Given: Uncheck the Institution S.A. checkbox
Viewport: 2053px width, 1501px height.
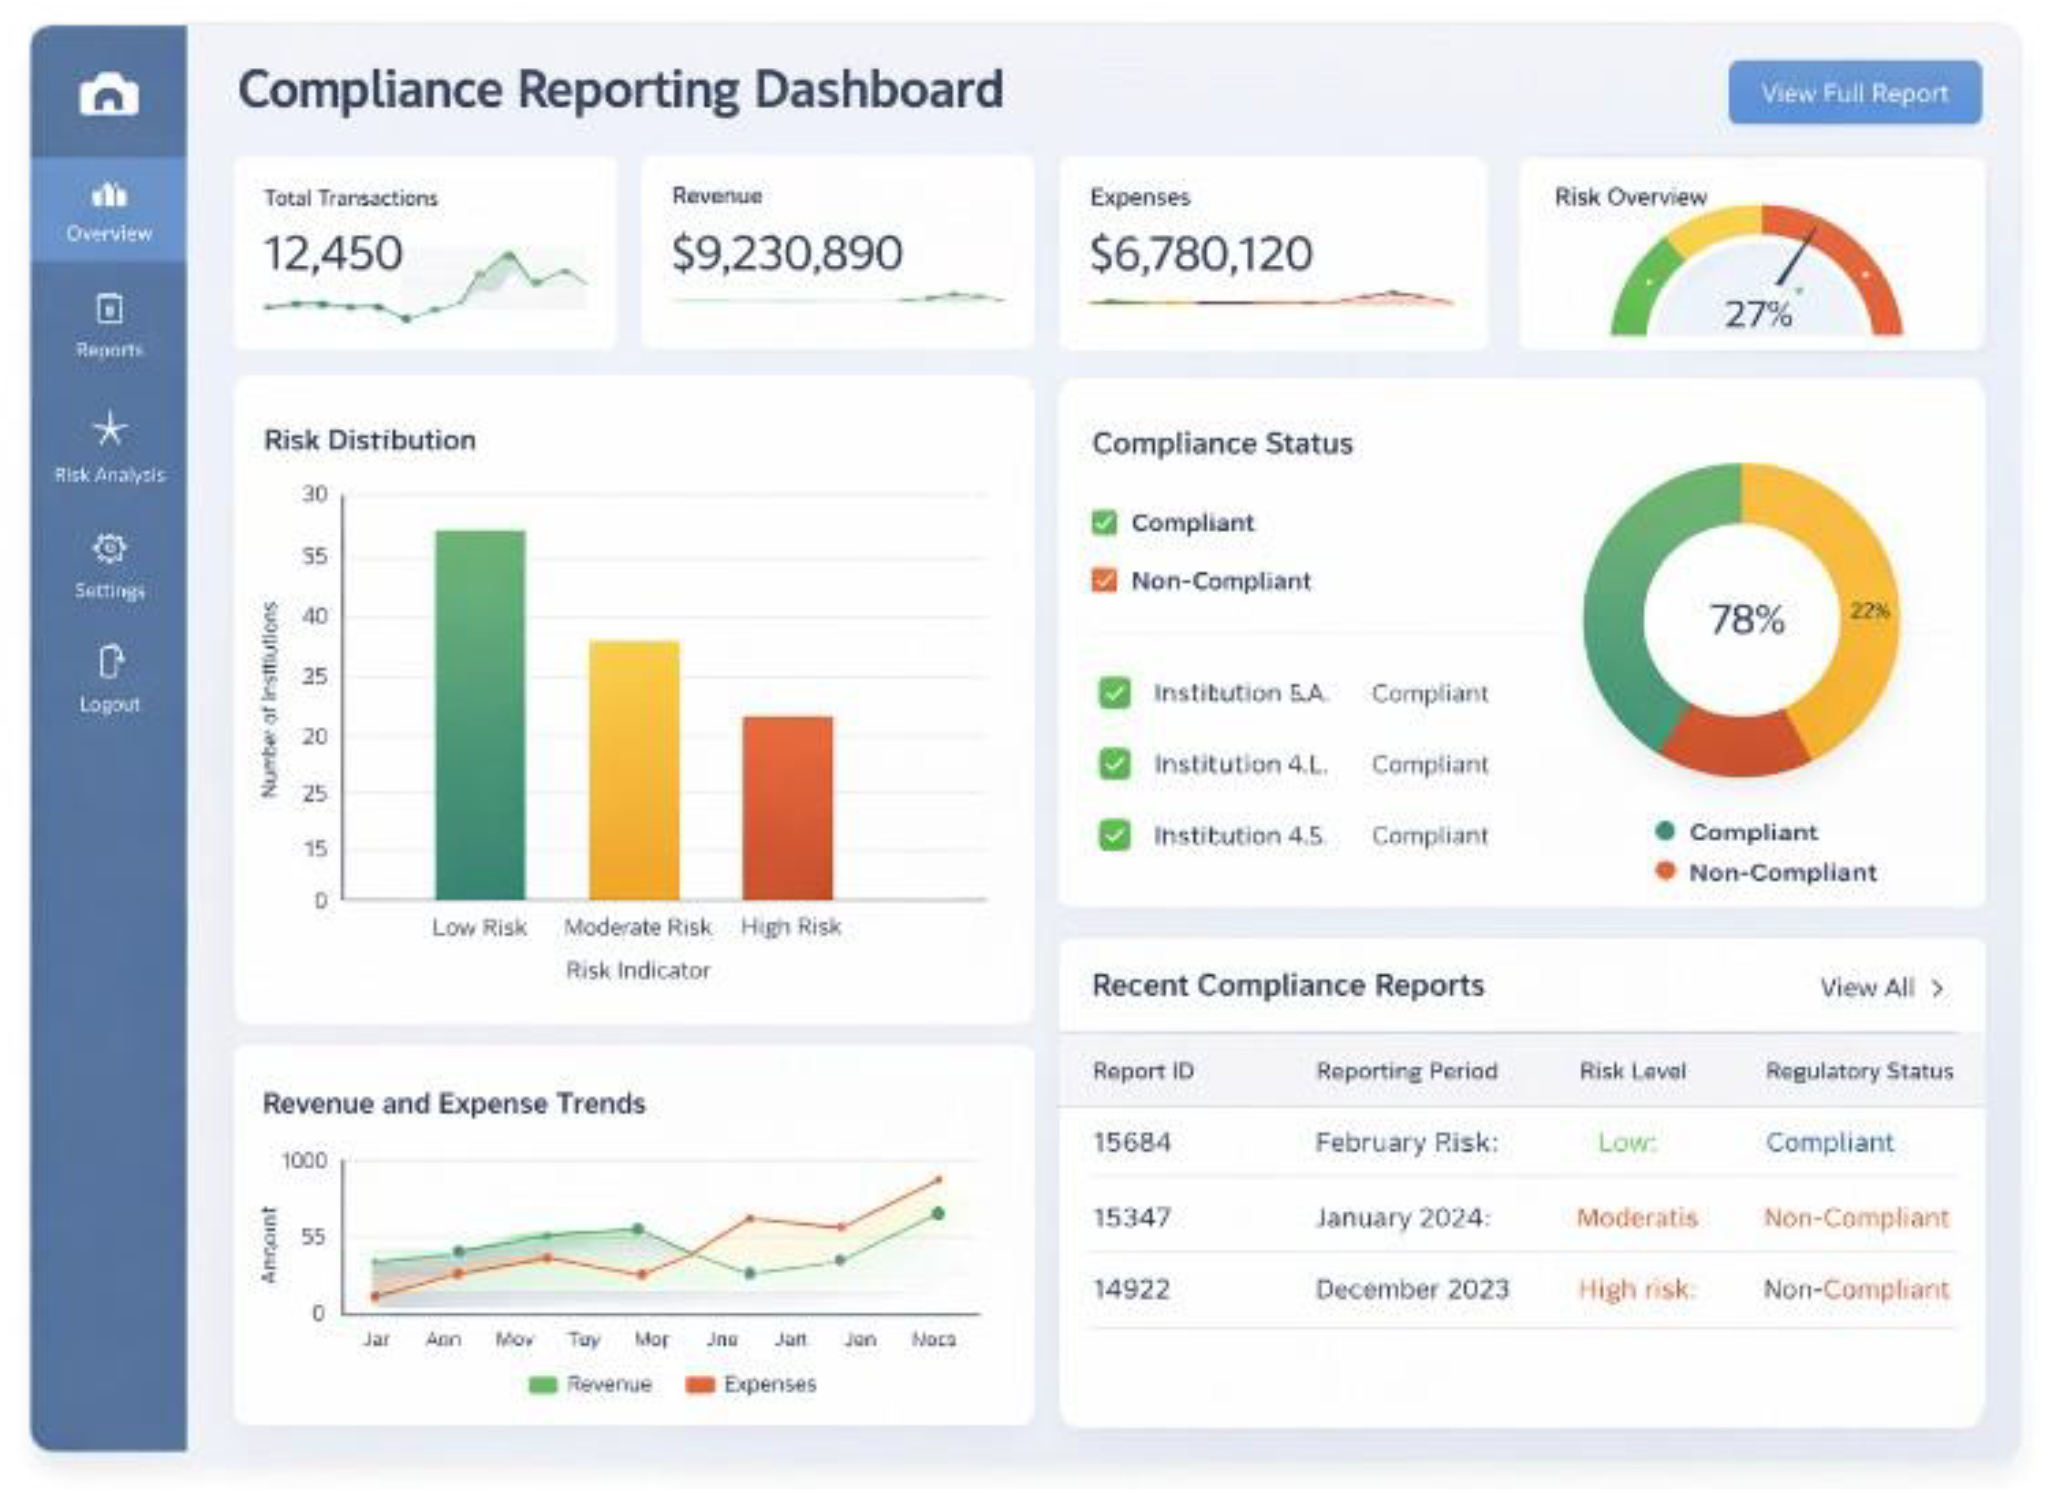Looking at the screenshot, I should (x=1114, y=693).
